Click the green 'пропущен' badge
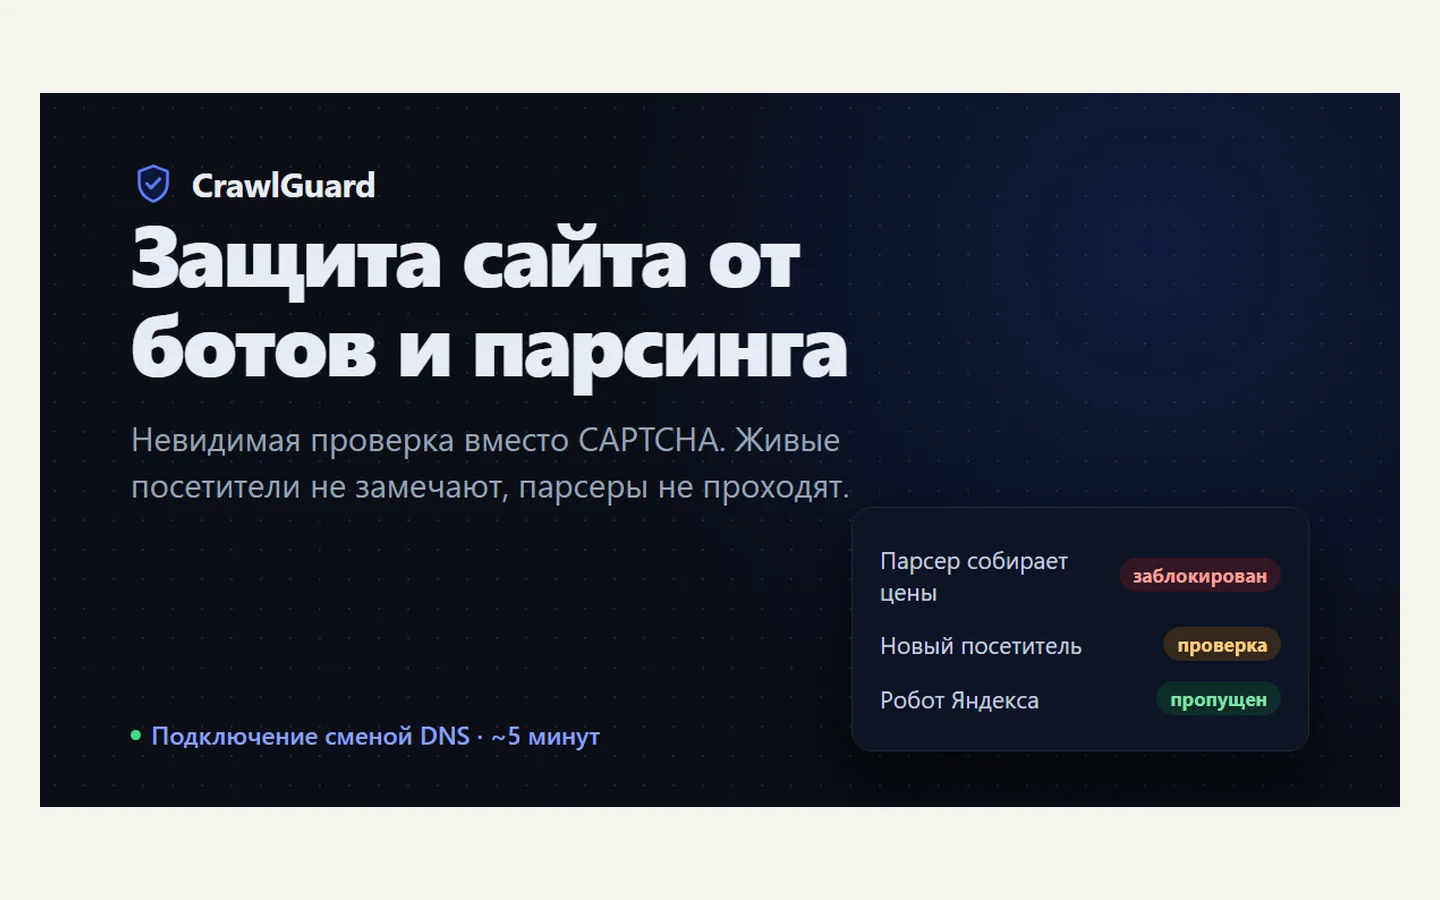1440x900 pixels. click(x=1218, y=699)
